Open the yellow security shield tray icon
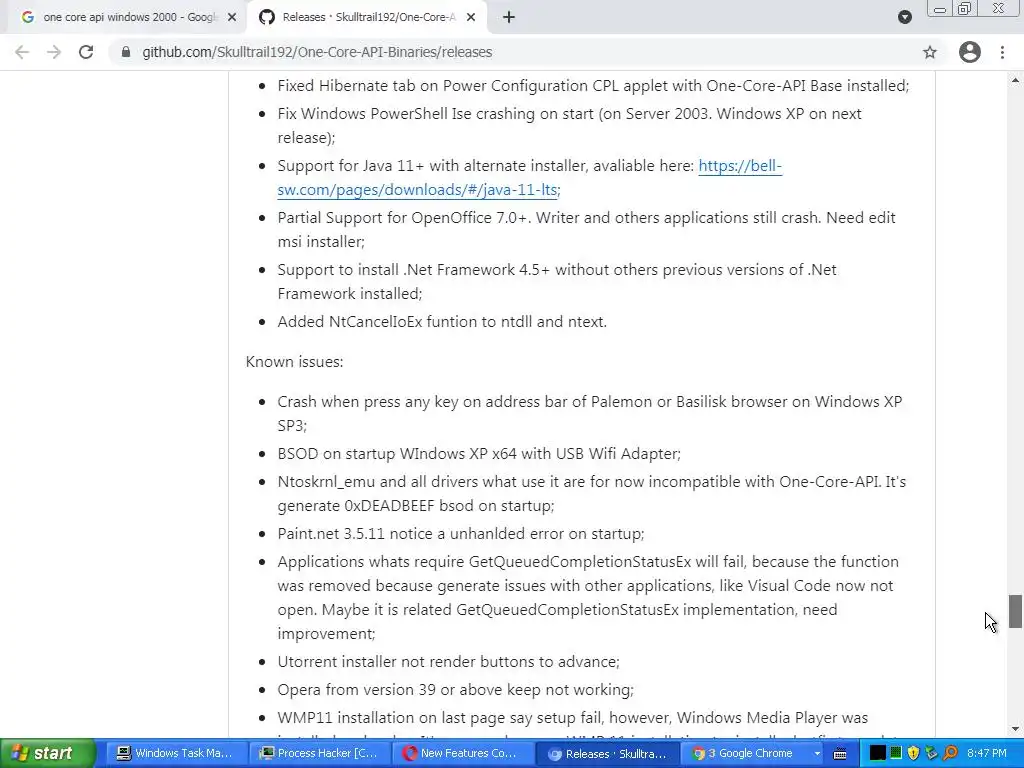Screen dimensions: 1024x768 point(914,753)
